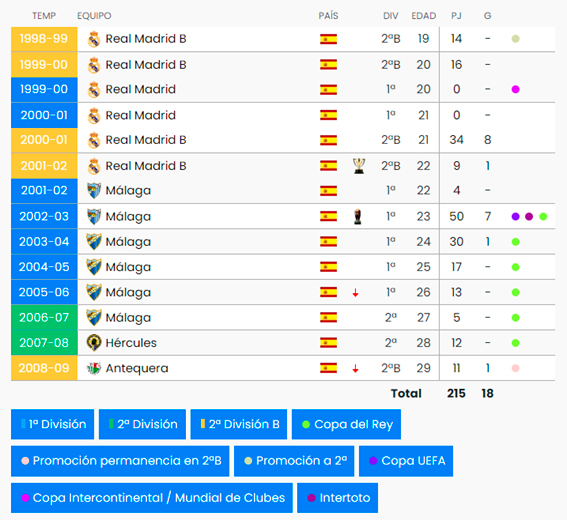The height and width of the screenshot is (520, 567).
Task: Click the Promoción a 2ª legend button
Action: click(x=294, y=461)
